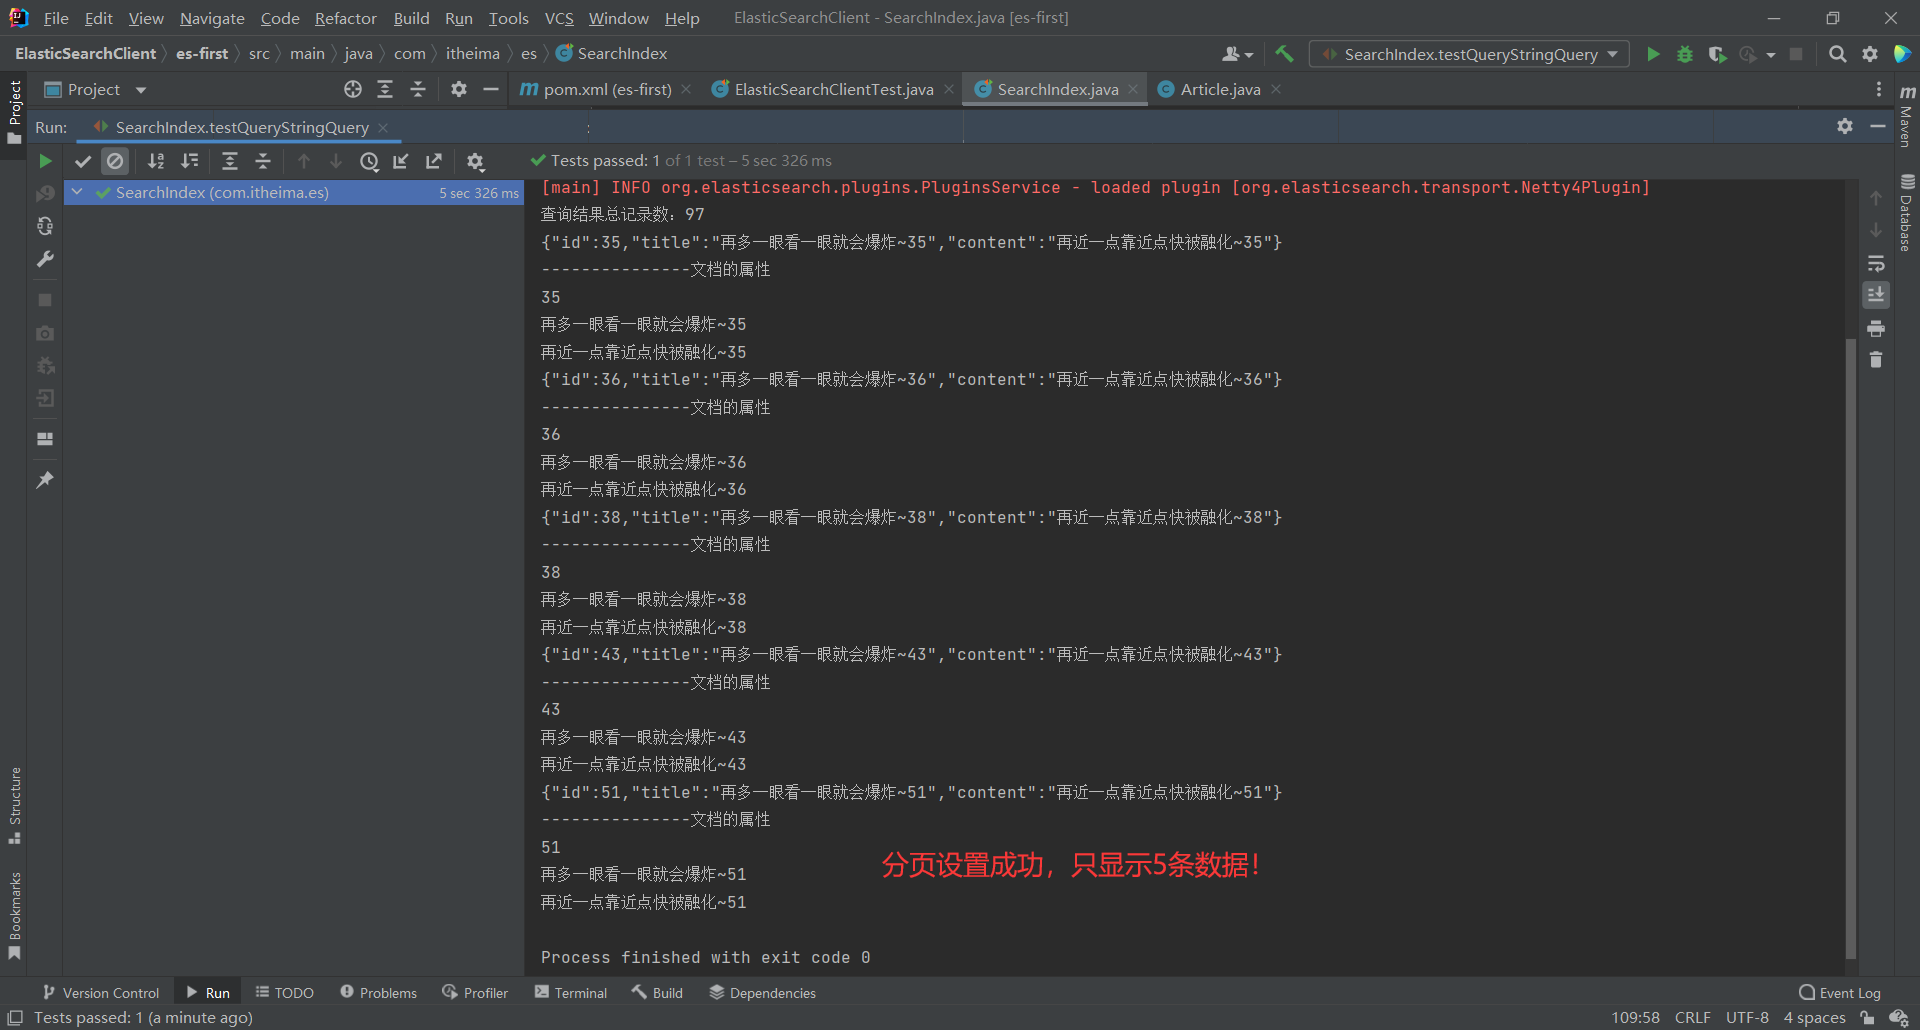
Task: Toggle scroll to end of console
Action: [1876, 295]
